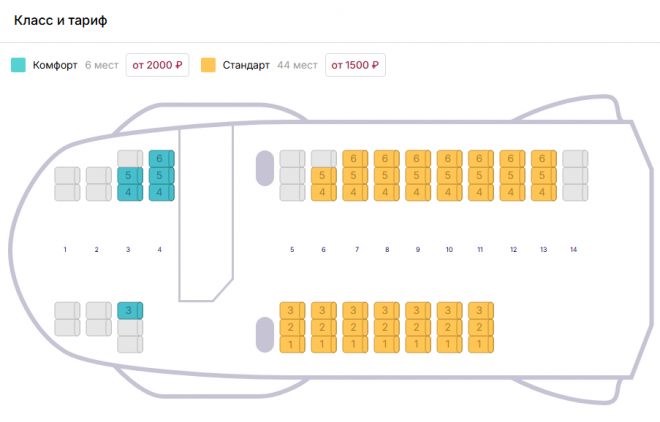Select Standard seat 2 in row 8

(x=386, y=327)
